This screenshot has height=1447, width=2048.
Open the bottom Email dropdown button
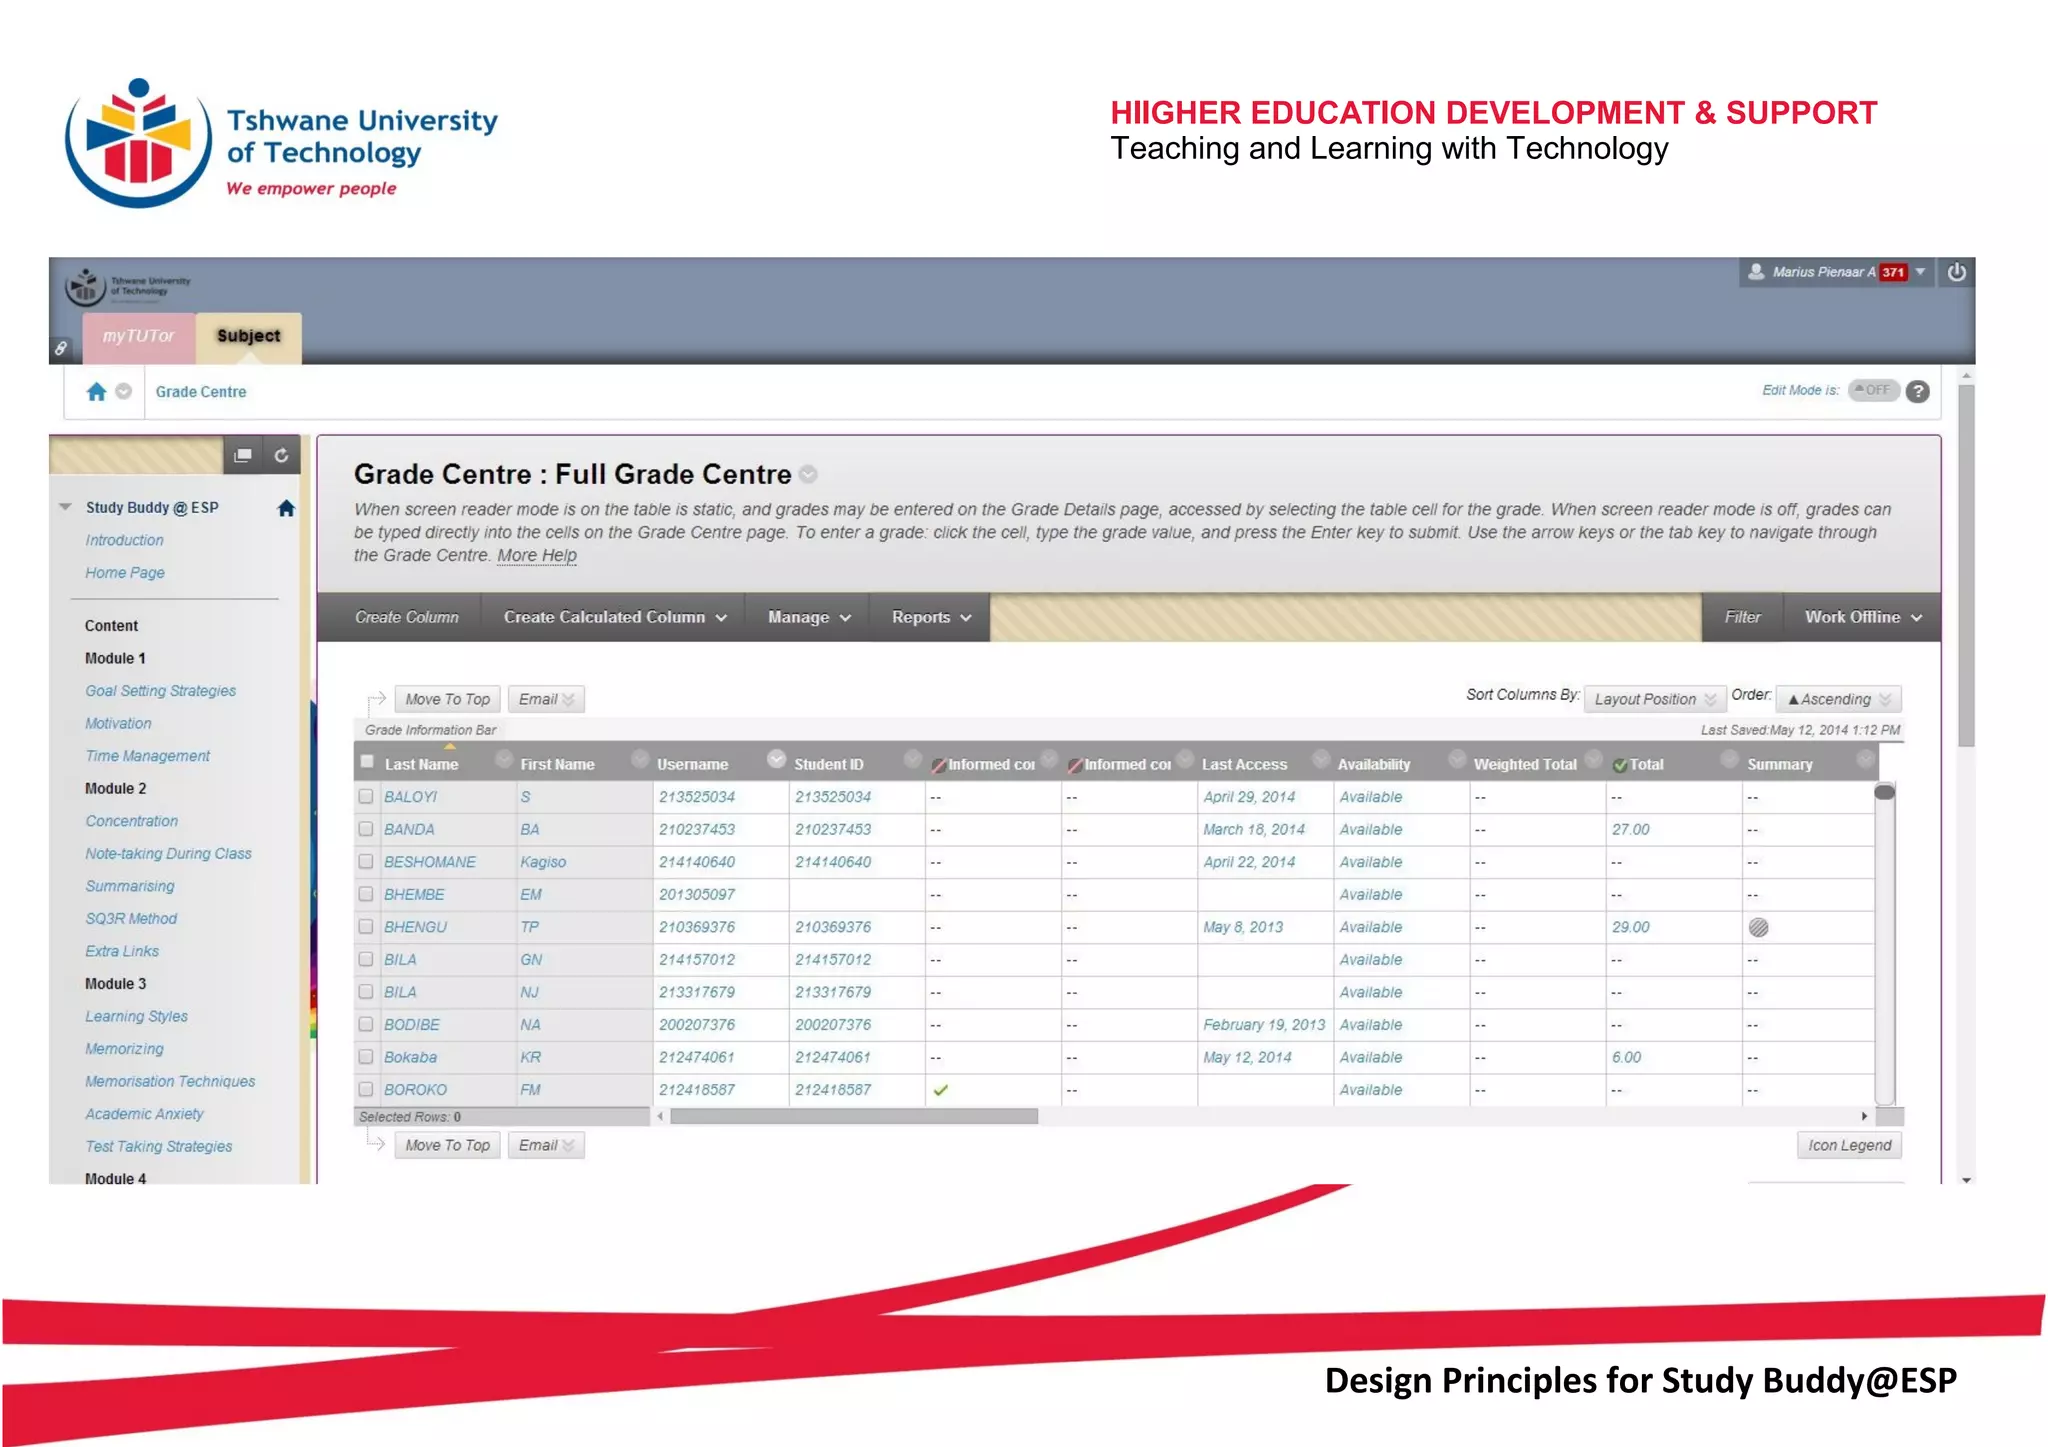tap(546, 1145)
